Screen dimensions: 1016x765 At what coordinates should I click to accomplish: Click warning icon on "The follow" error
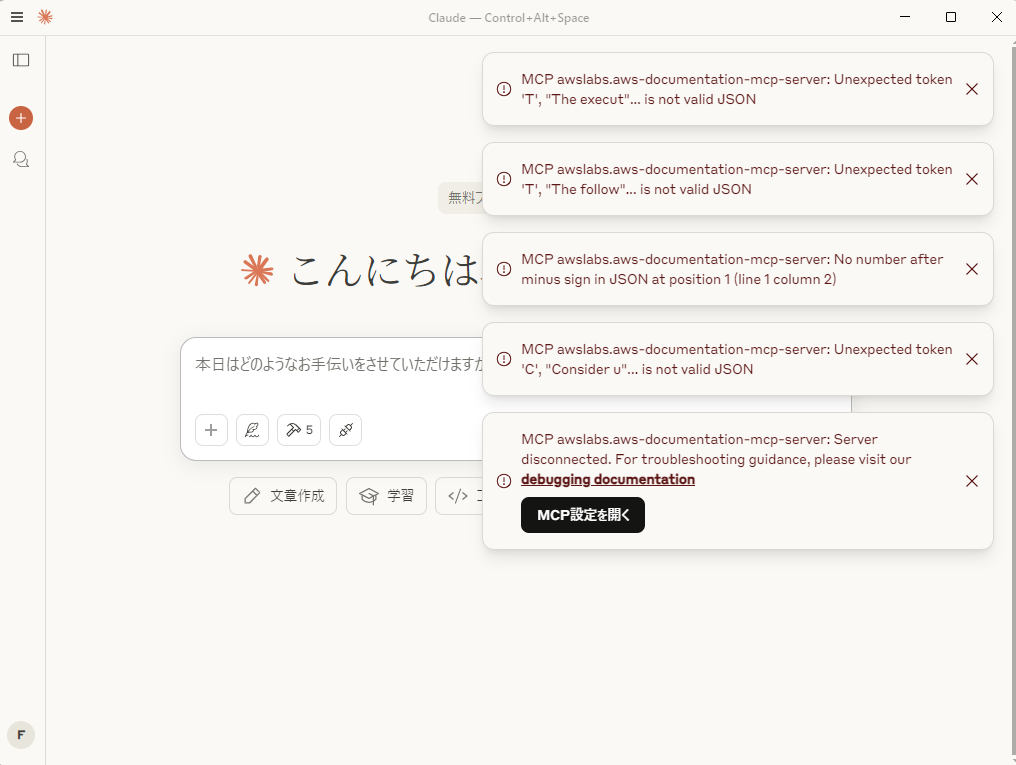(504, 179)
